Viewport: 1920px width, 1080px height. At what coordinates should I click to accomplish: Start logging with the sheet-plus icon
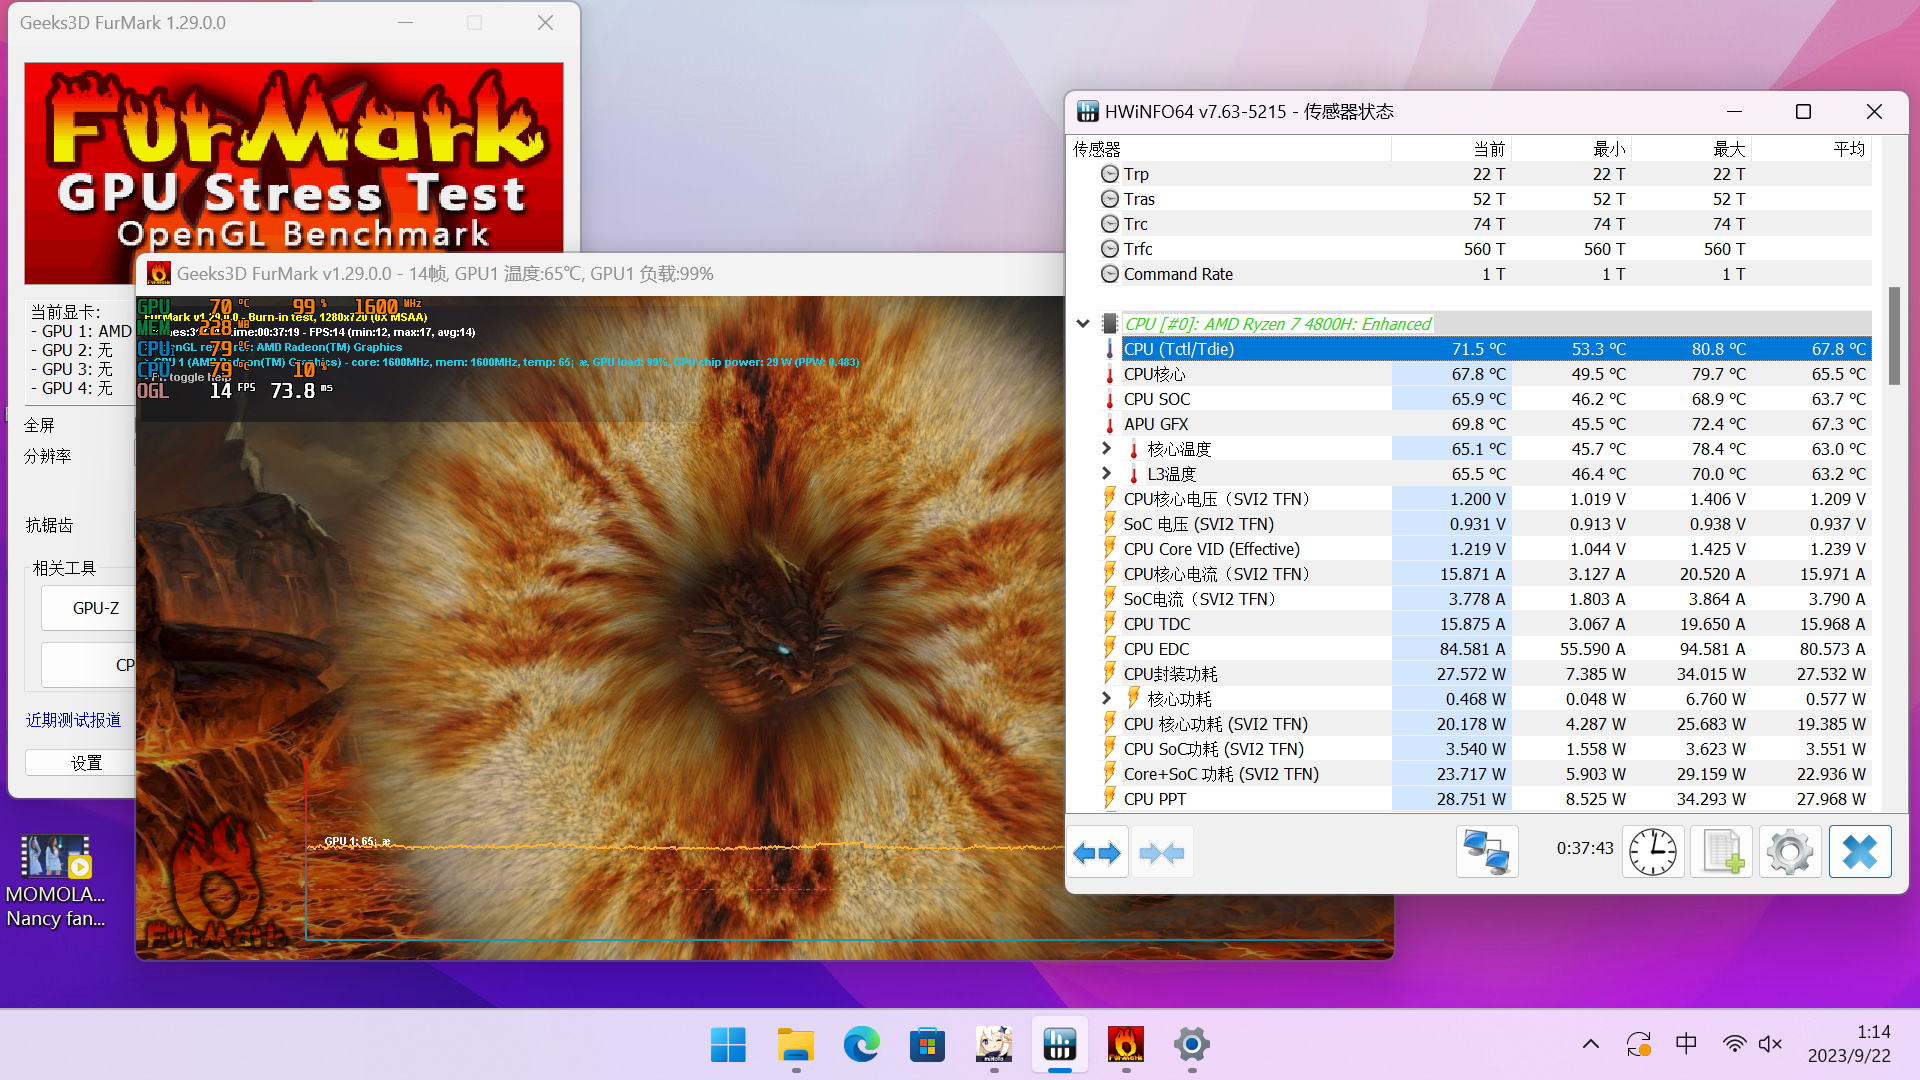pyautogui.click(x=1722, y=852)
